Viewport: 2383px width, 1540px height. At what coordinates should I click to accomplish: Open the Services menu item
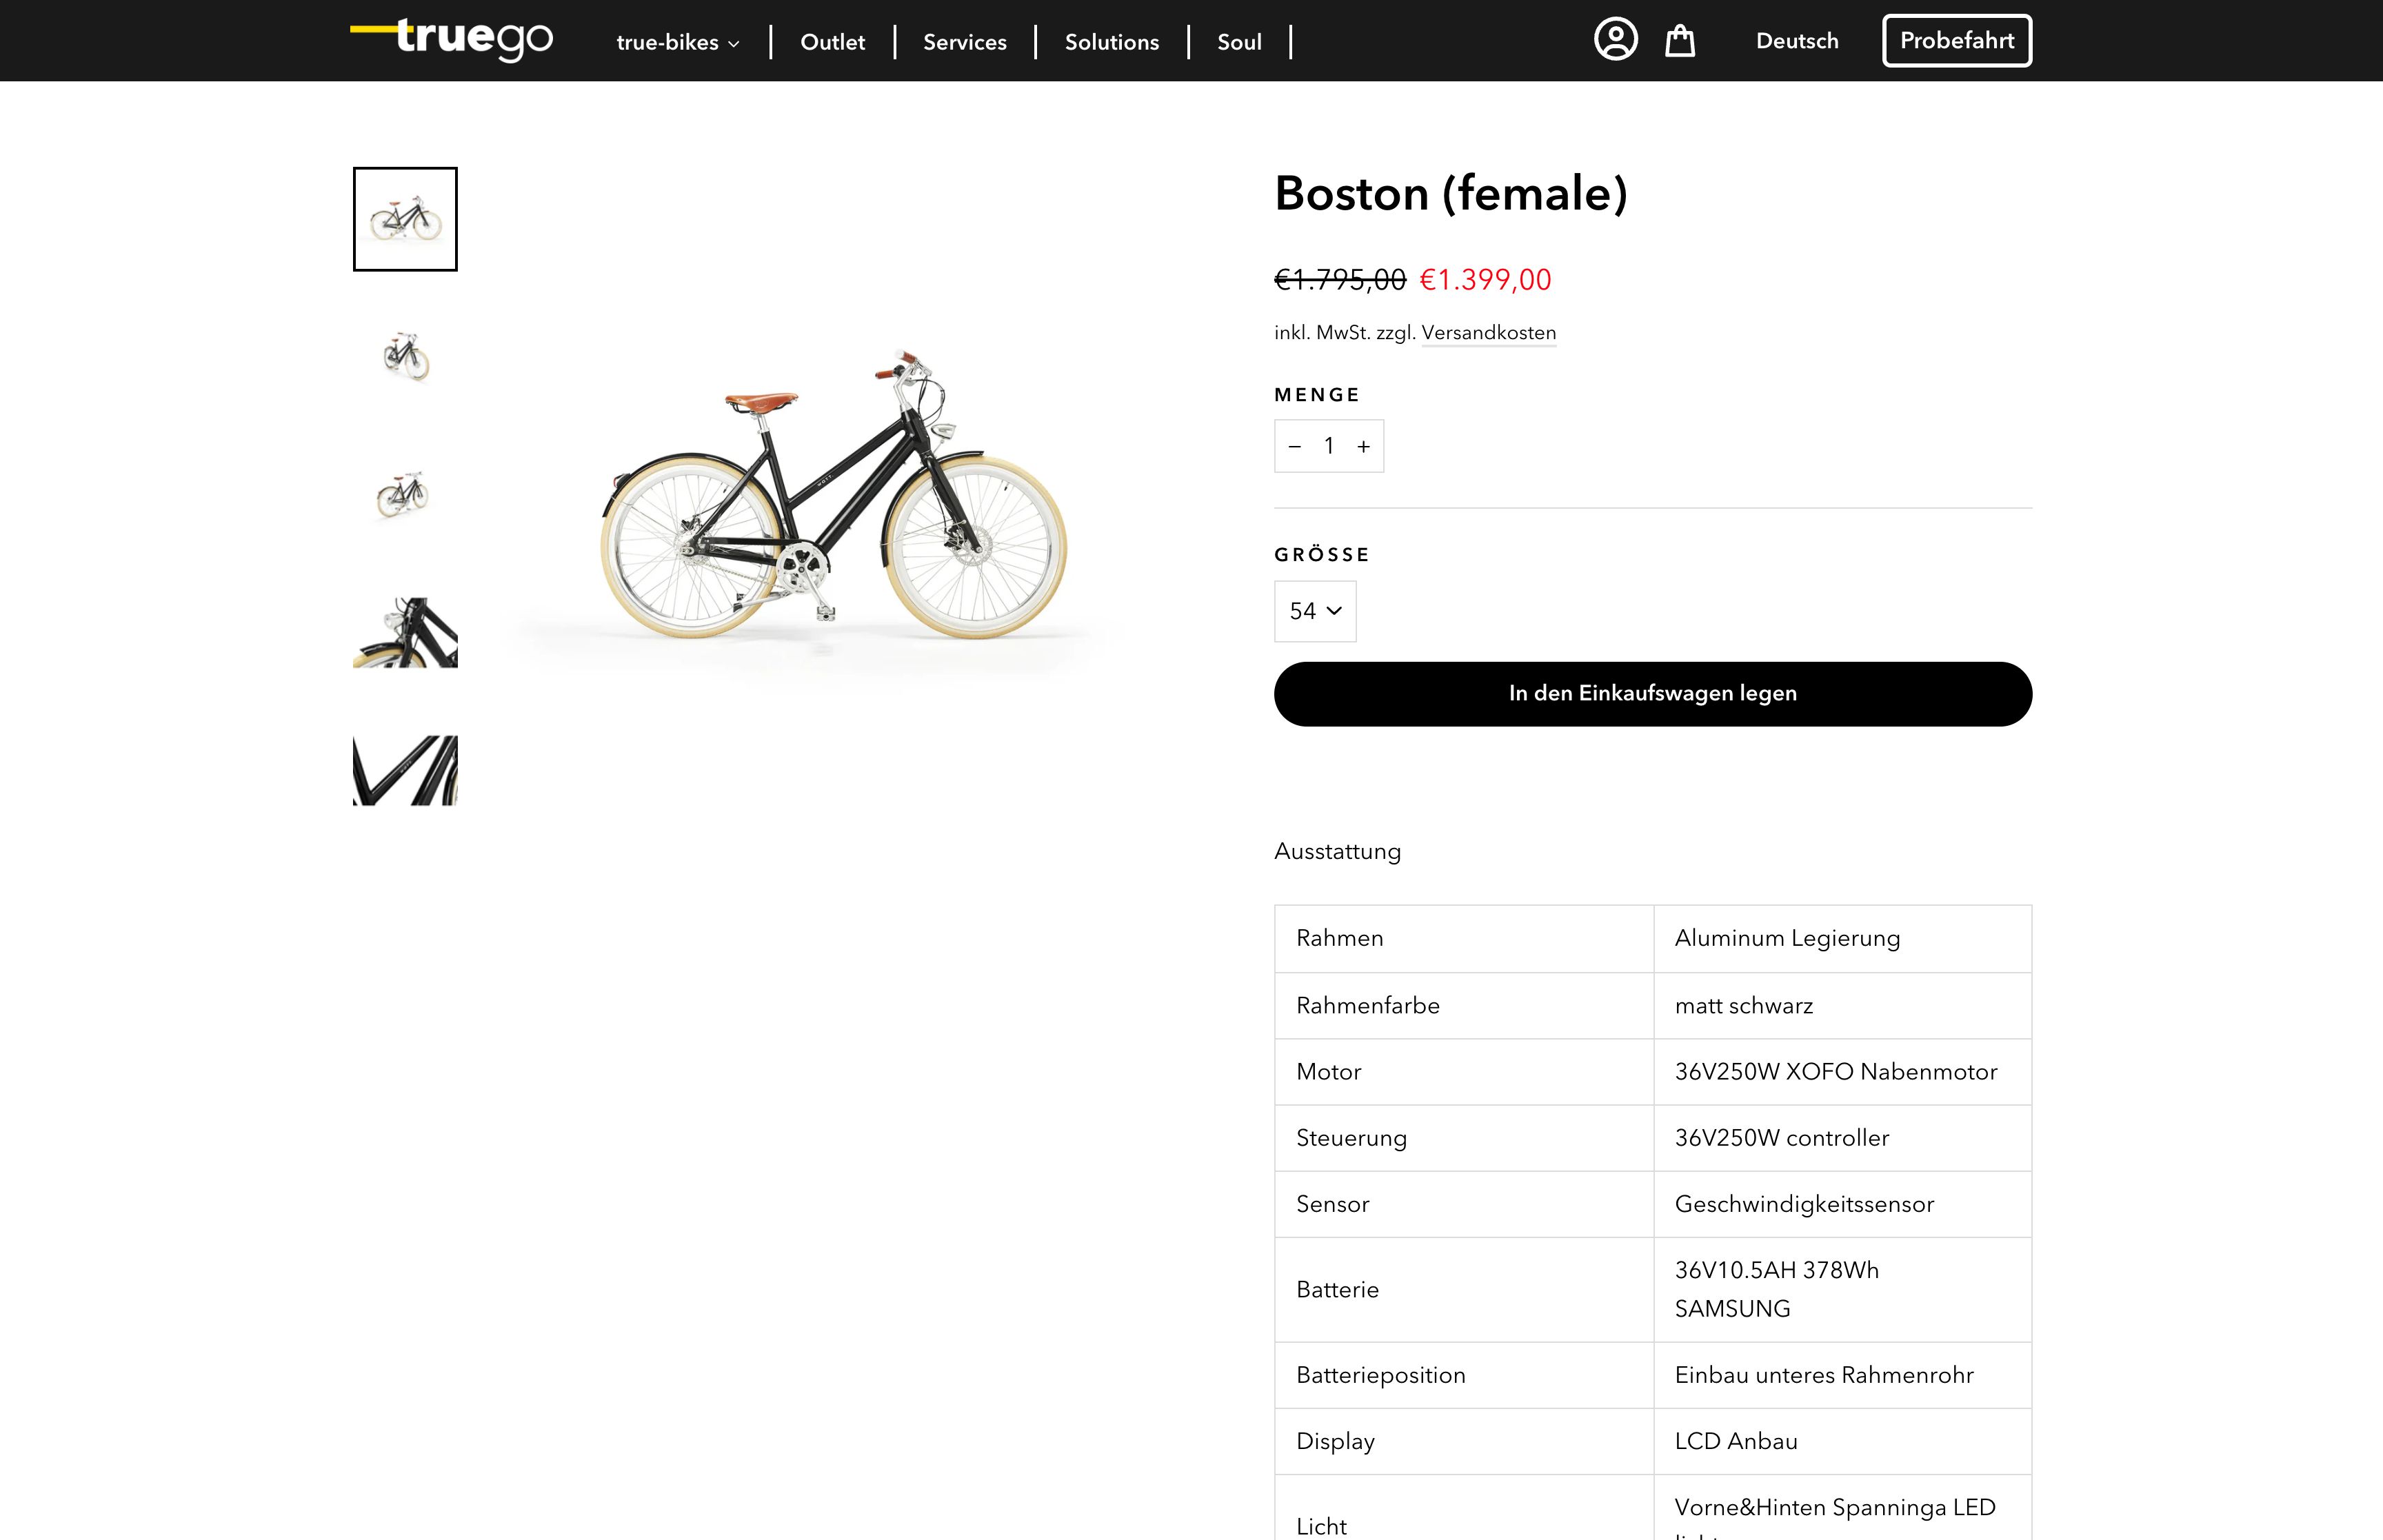964,42
